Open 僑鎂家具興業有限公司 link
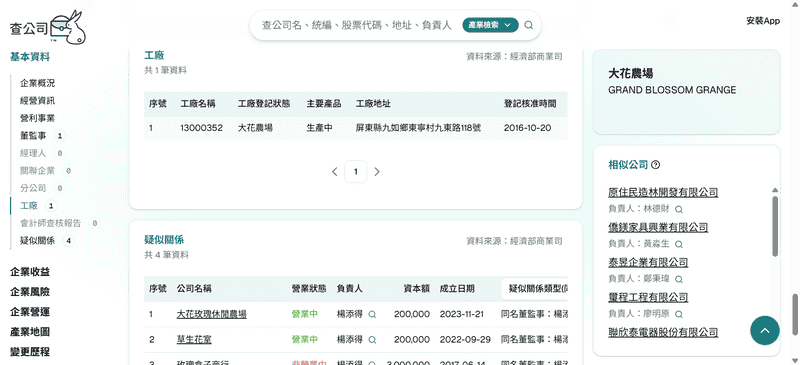This screenshot has width=800, height=365. [658, 227]
